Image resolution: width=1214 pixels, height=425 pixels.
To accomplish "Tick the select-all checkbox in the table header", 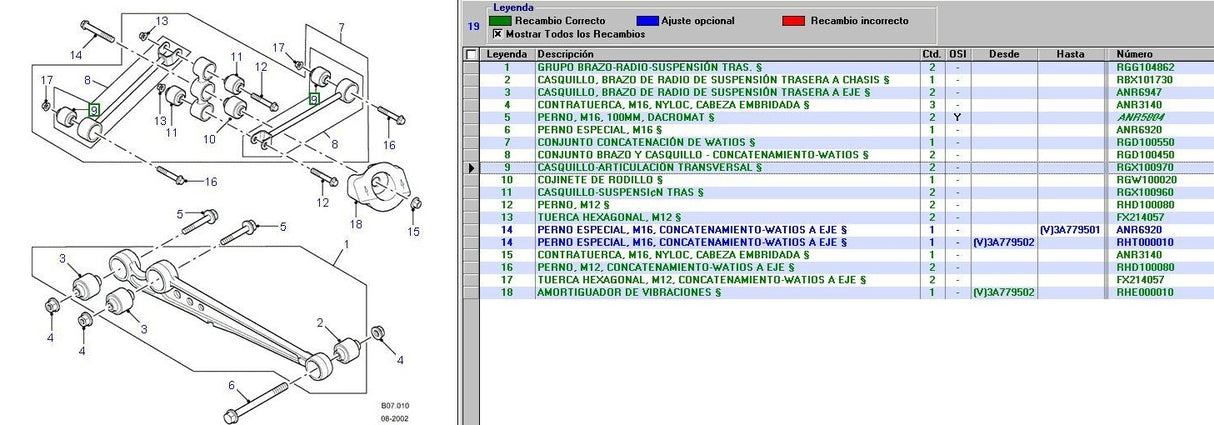I will [x=471, y=54].
